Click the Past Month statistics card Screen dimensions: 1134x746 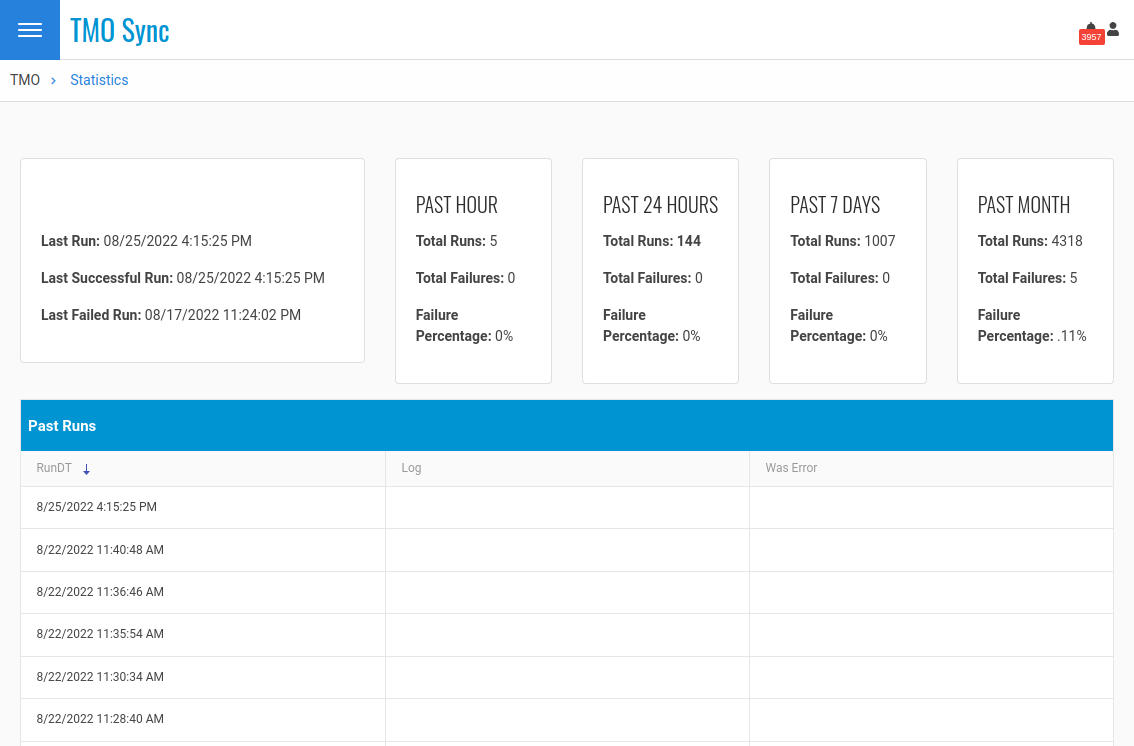pyautogui.click(x=1035, y=270)
